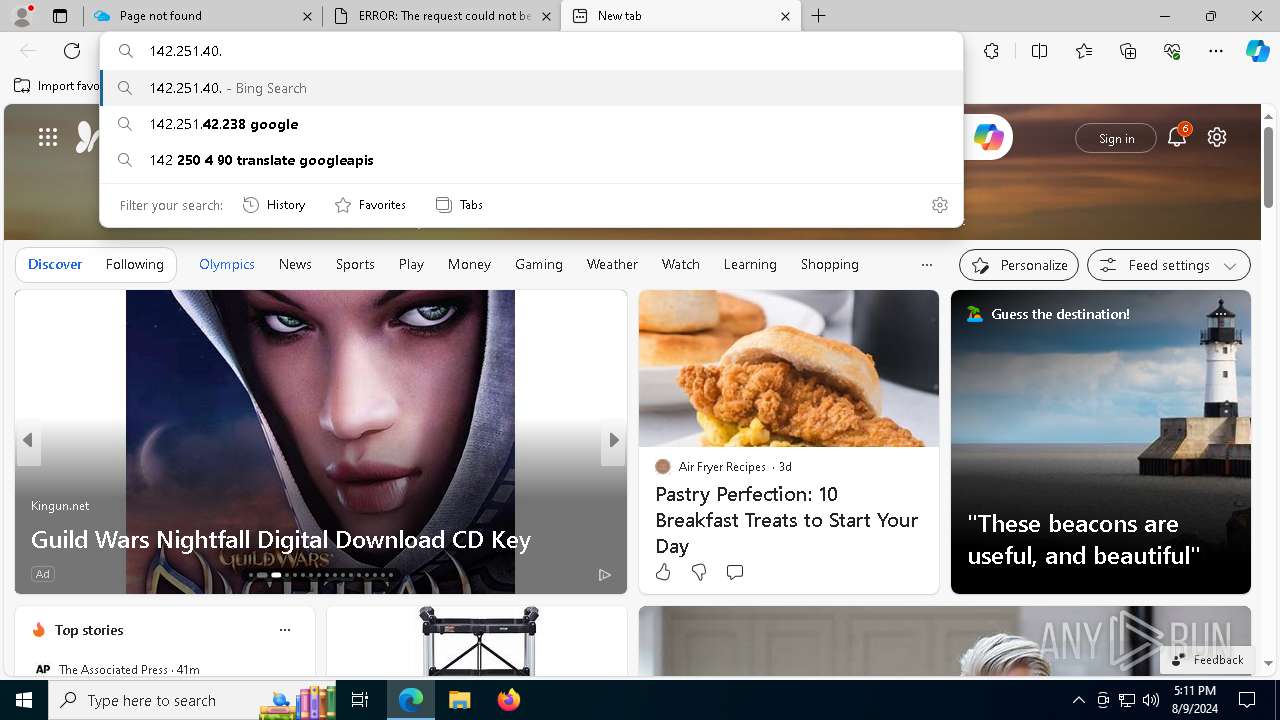Viewport: 1280px width, 720px height.
Task: Filter search by History
Action: pyautogui.click(x=275, y=204)
